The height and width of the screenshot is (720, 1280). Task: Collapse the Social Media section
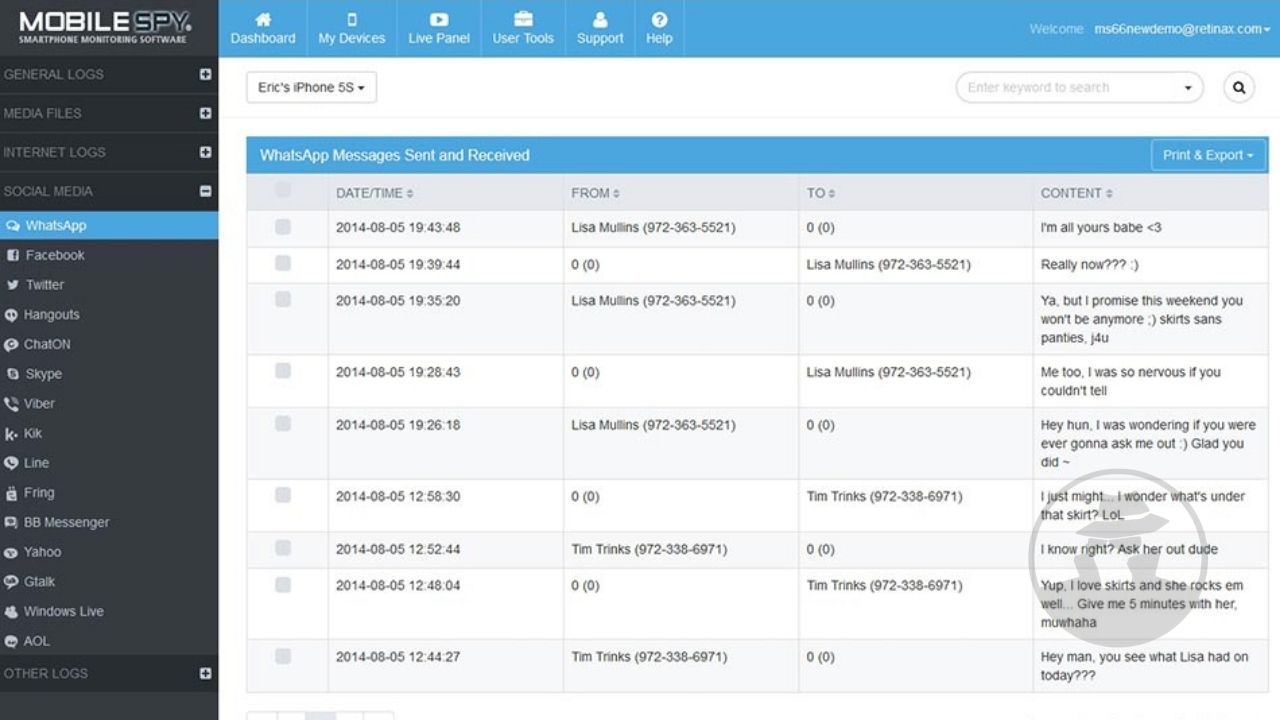coord(206,191)
